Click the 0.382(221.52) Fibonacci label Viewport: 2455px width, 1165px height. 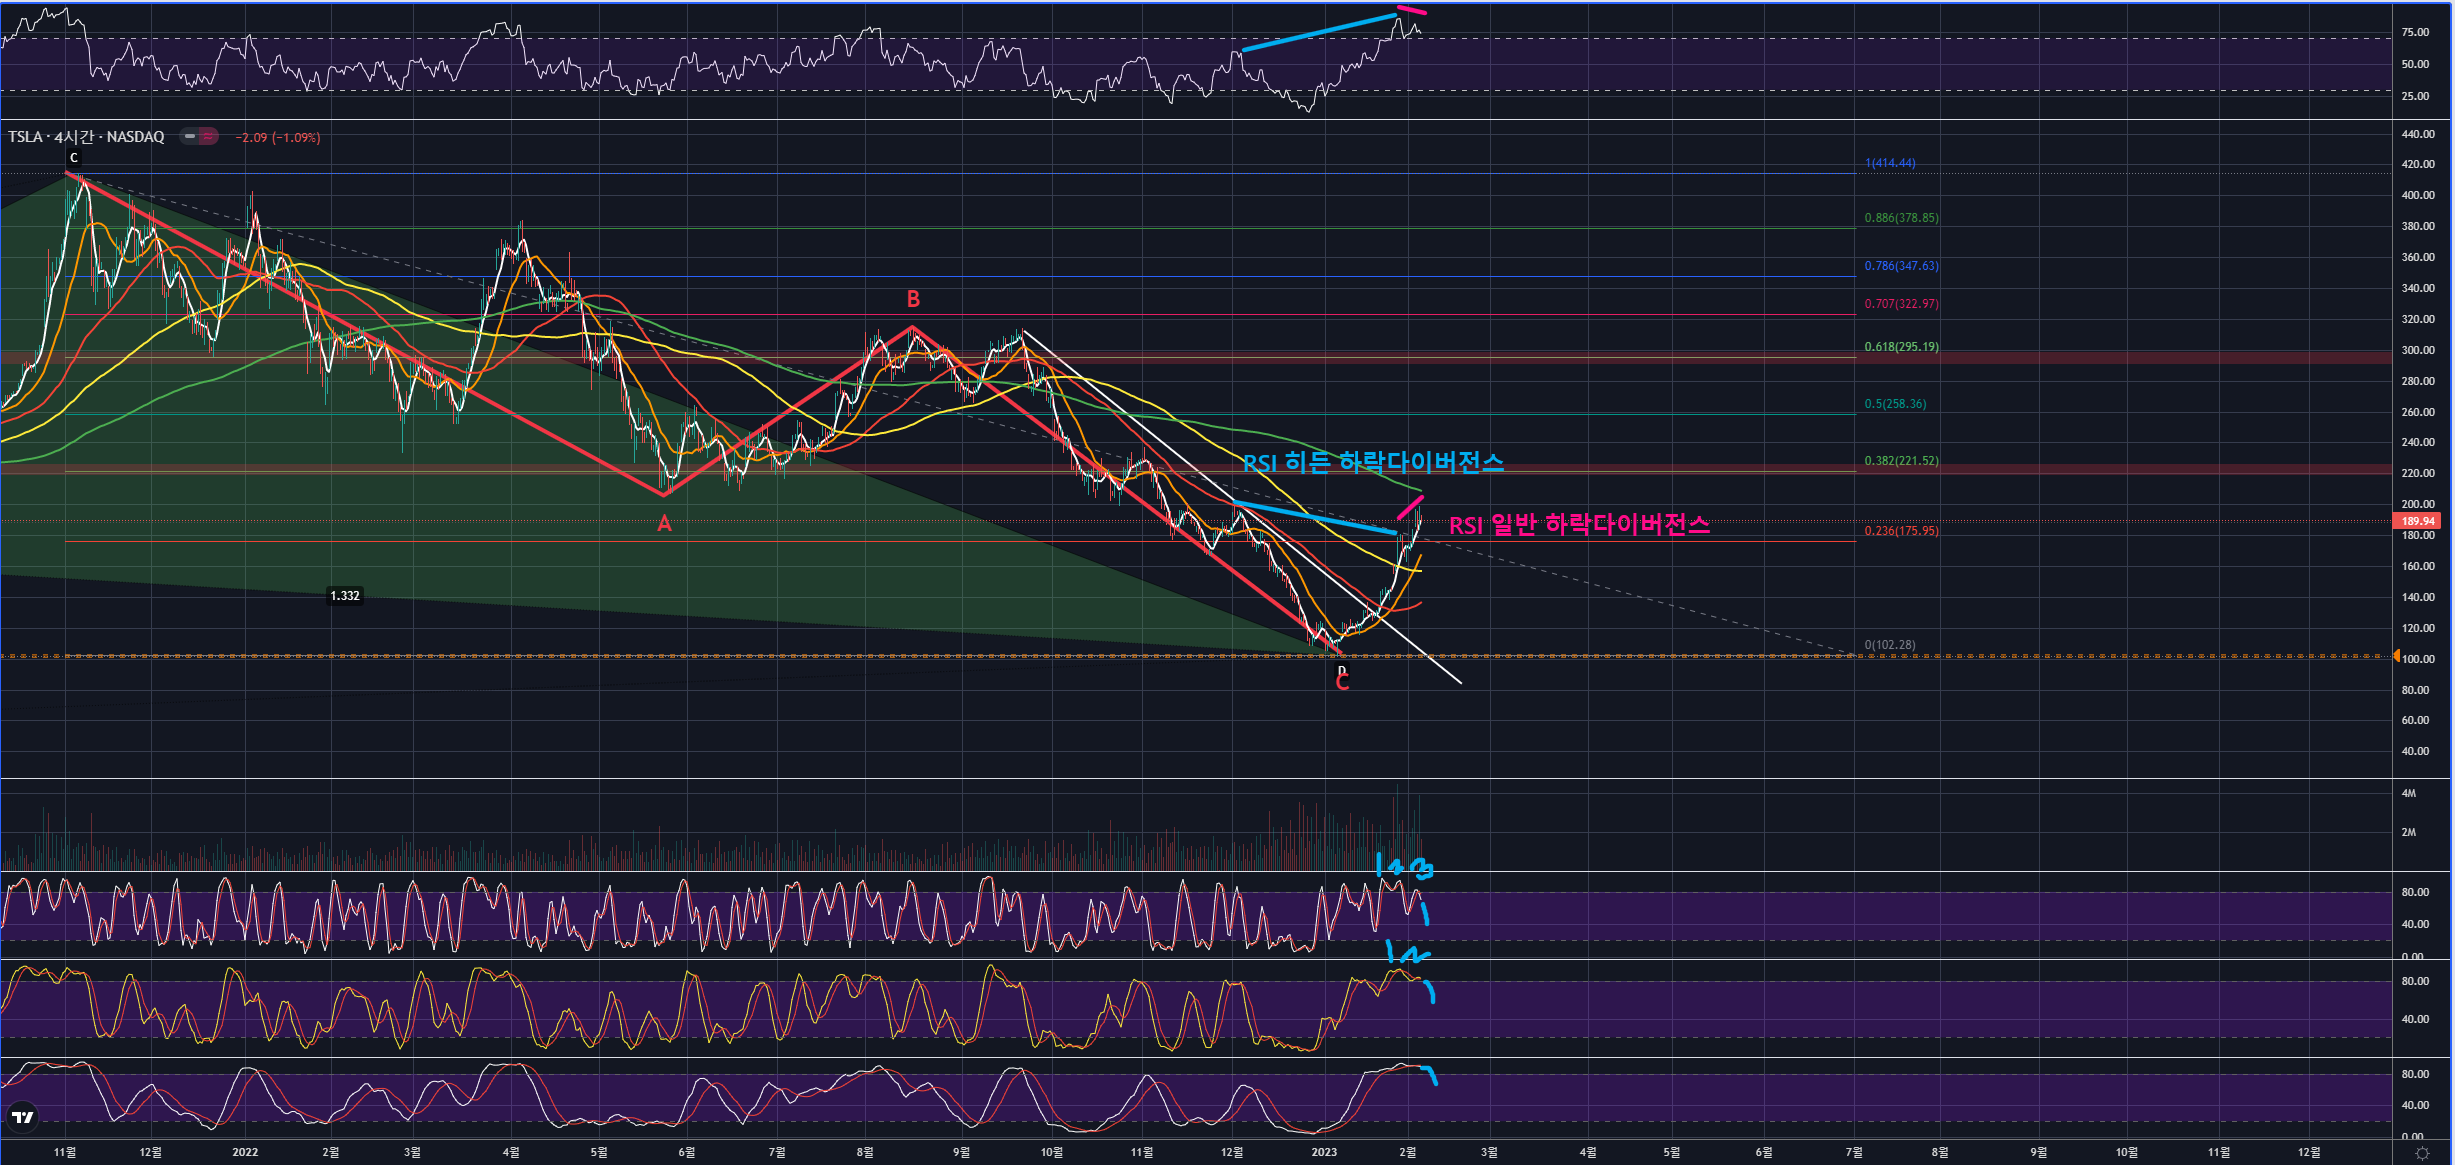[x=1901, y=461]
